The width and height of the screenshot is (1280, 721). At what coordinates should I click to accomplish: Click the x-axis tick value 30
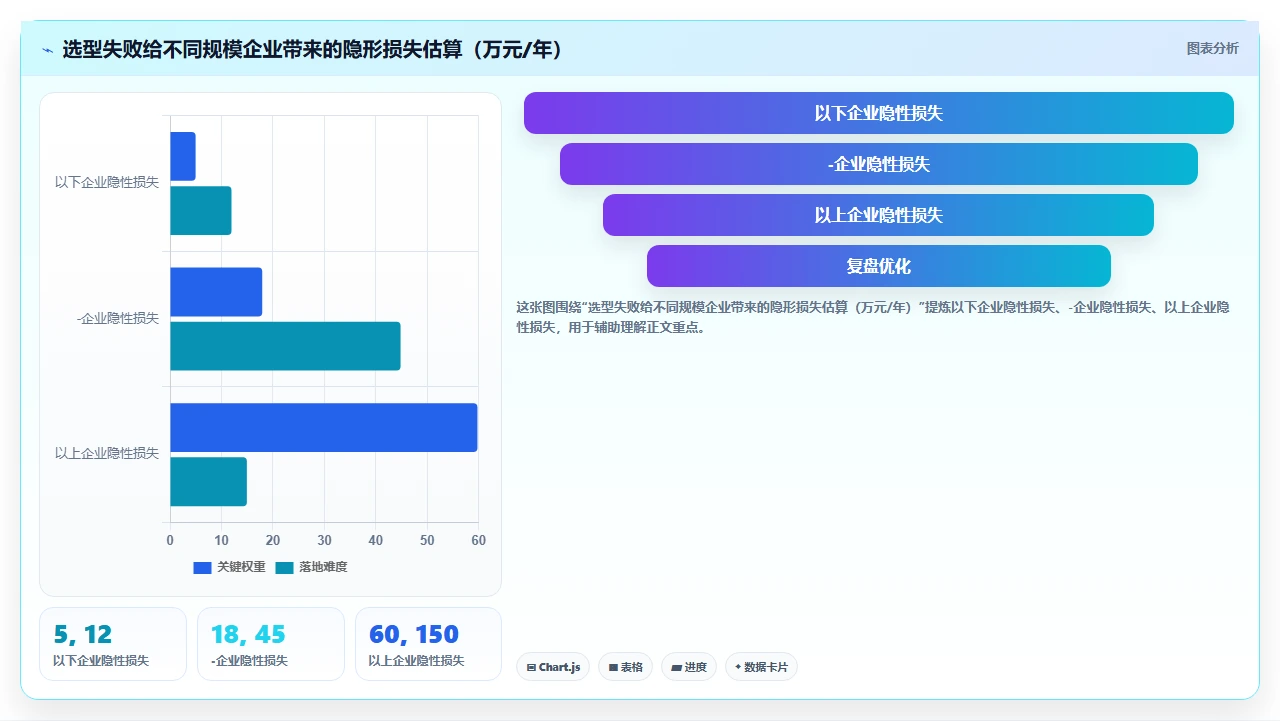tap(324, 541)
